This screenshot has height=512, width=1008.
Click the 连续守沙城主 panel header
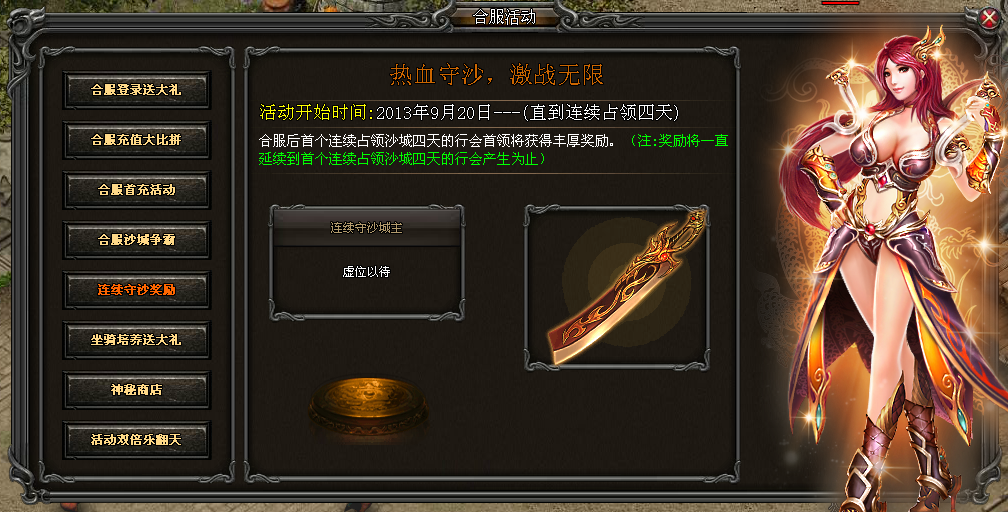pos(366,228)
